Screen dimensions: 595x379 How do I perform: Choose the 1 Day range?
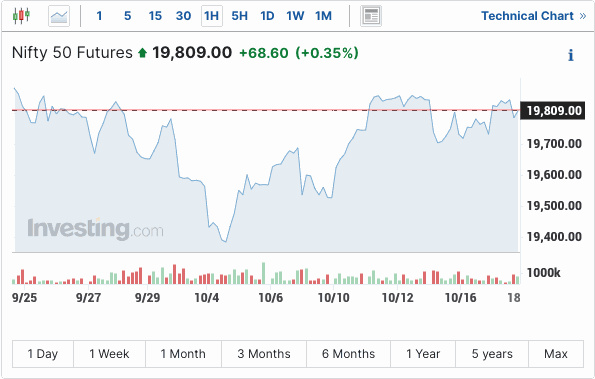(43, 354)
